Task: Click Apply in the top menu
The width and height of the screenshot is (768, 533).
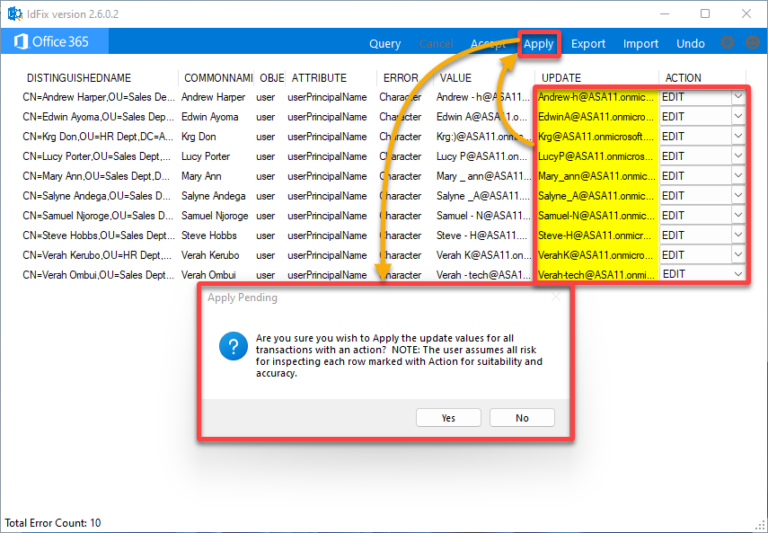Action: coord(539,44)
